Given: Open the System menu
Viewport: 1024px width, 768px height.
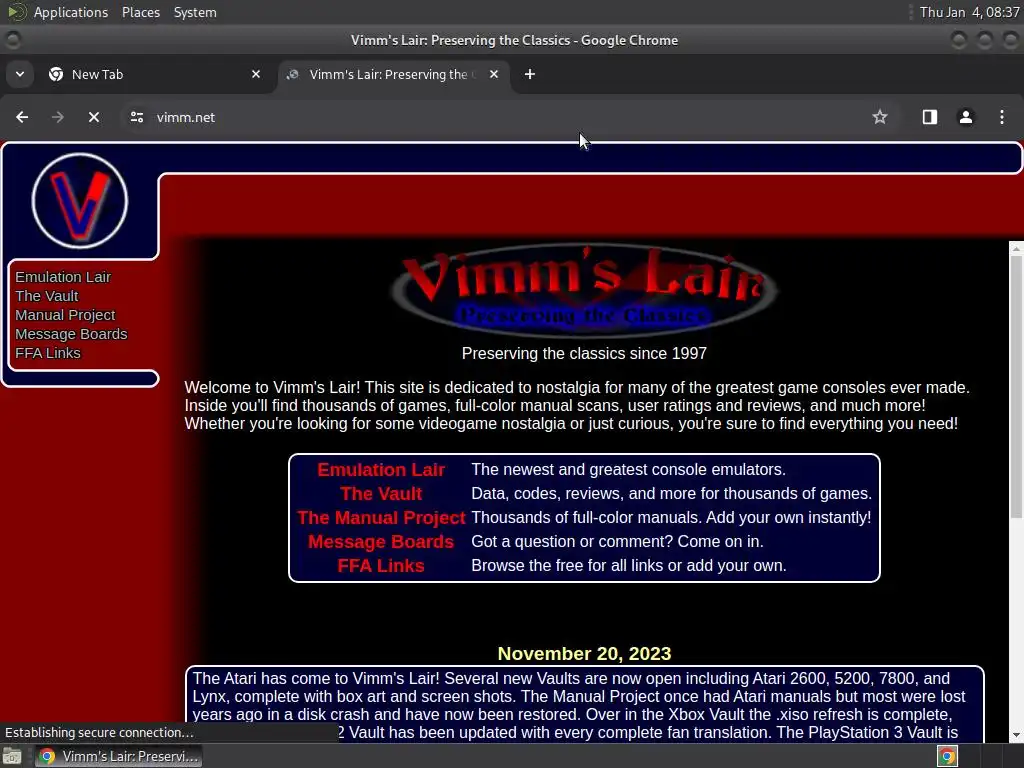Looking at the screenshot, I should coord(195,12).
